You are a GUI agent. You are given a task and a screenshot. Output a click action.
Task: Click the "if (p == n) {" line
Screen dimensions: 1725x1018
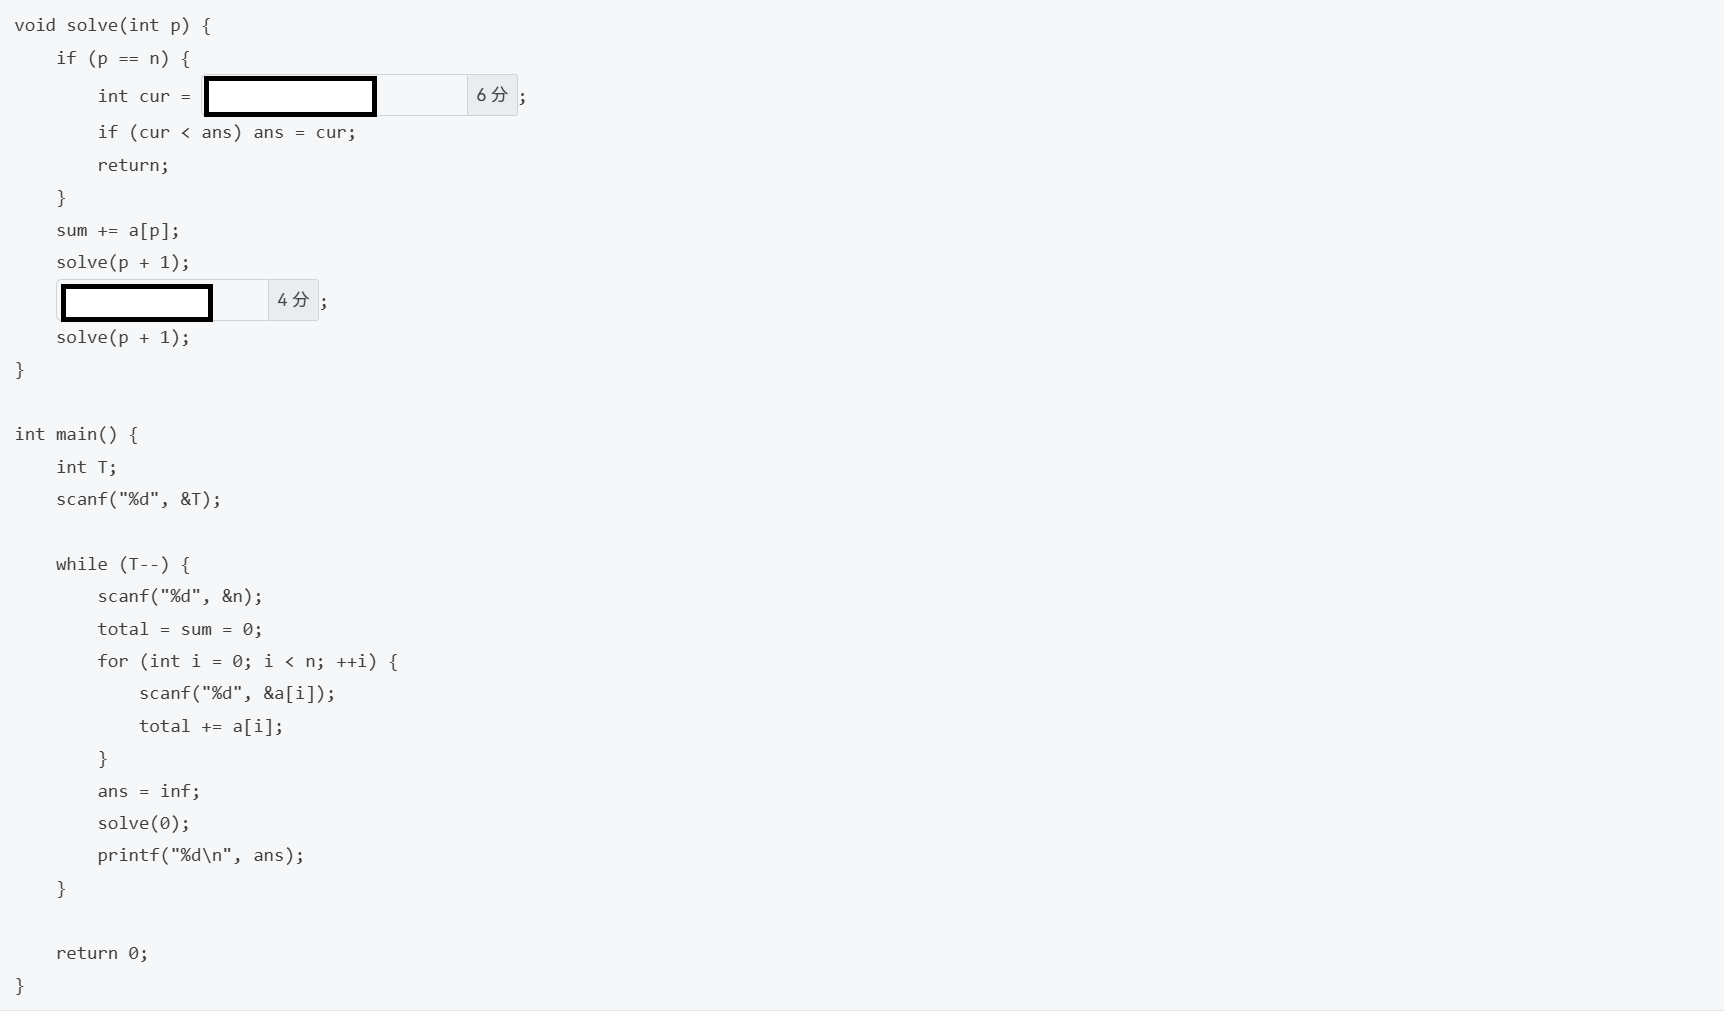coord(122,58)
